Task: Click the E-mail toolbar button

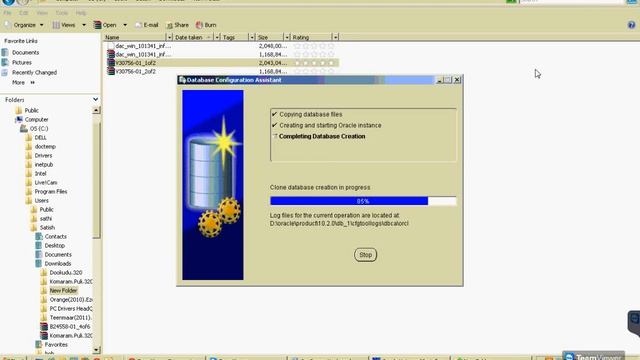Action: coord(147,25)
